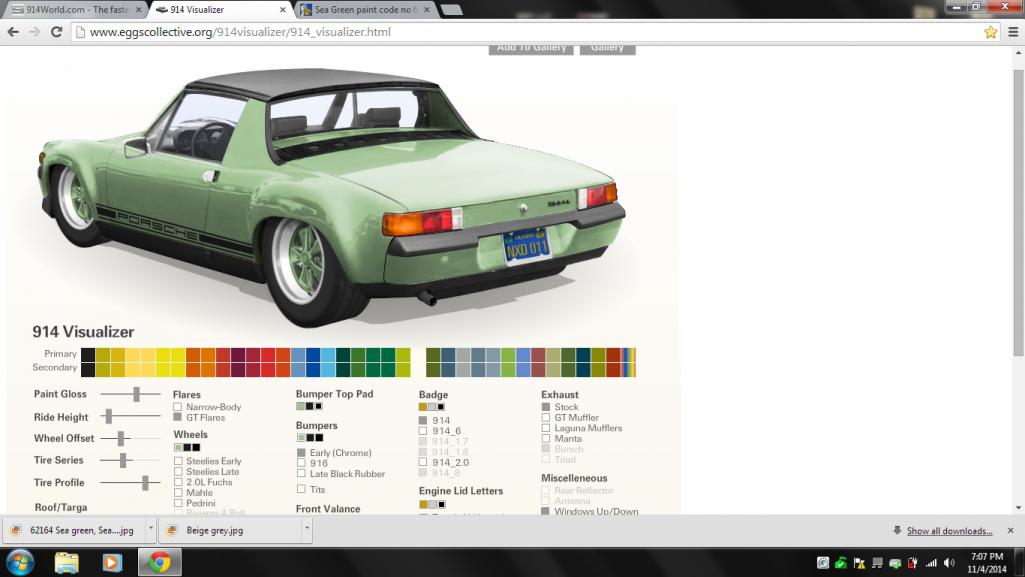This screenshot has width=1025, height=577.
Task: Click the California license plate on the car
Action: pos(527,245)
